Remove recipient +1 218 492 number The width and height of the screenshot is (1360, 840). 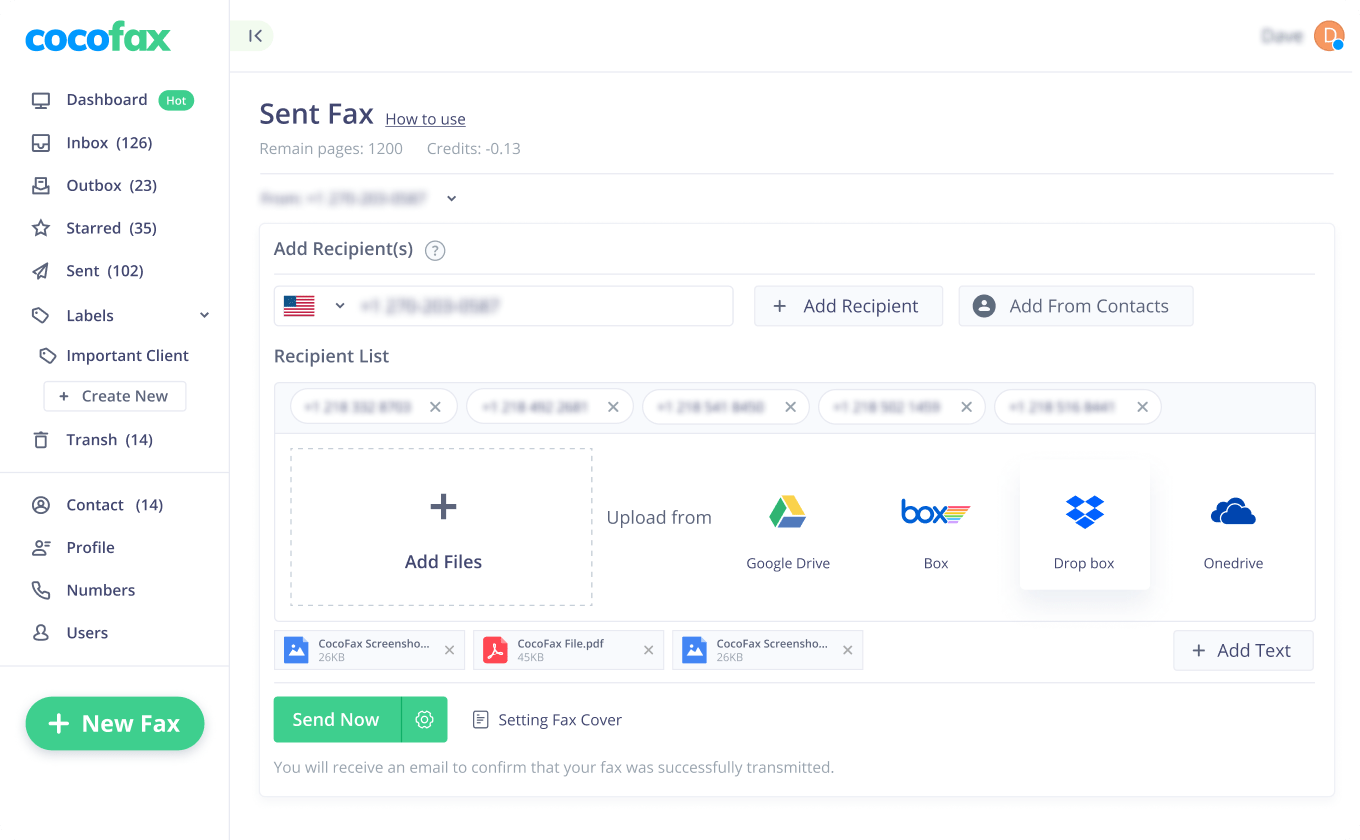coord(613,407)
